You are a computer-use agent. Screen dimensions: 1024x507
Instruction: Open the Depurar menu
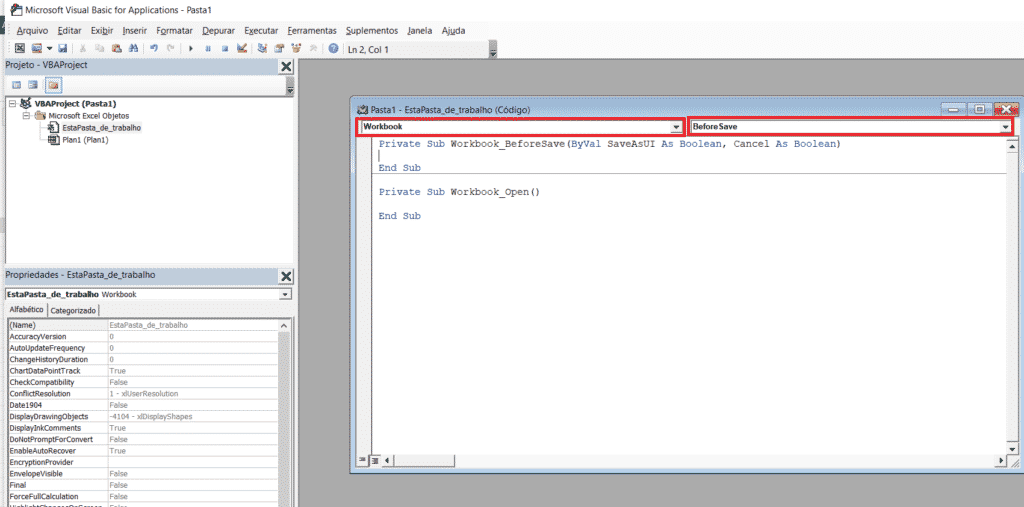tap(219, 31)
